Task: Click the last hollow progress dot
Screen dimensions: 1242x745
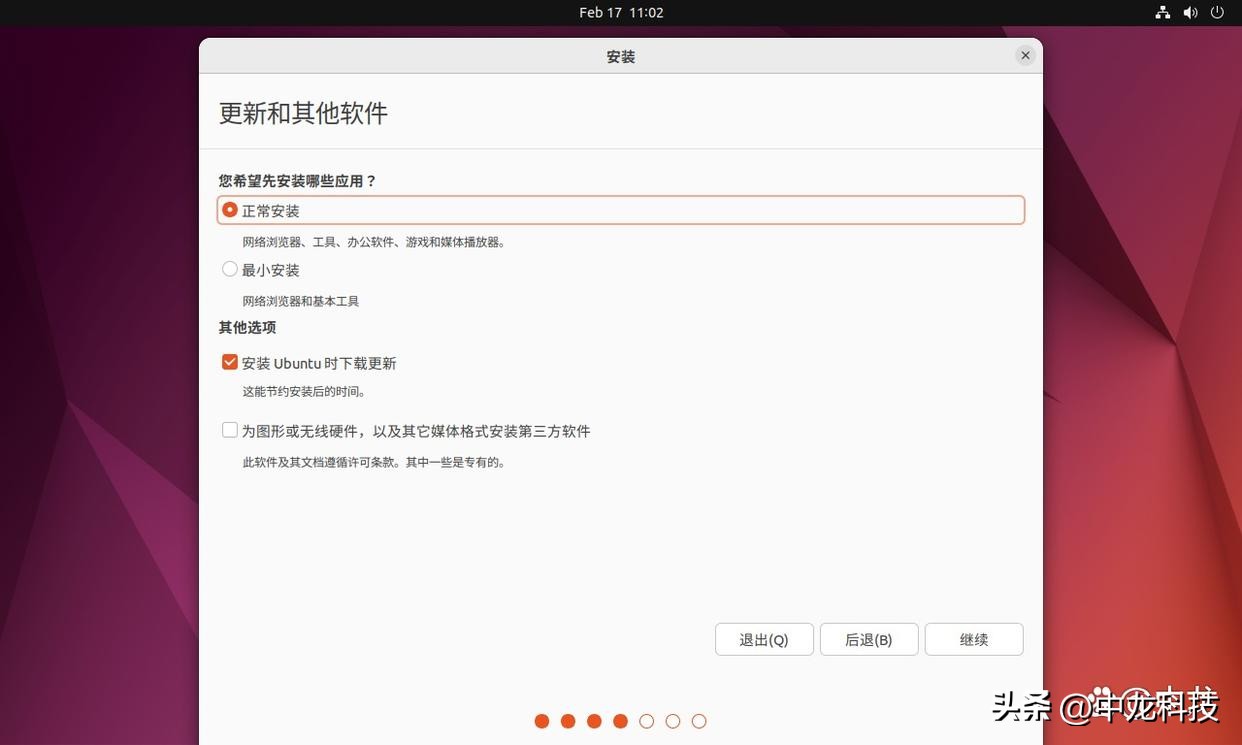Action: tap(697, 718)
